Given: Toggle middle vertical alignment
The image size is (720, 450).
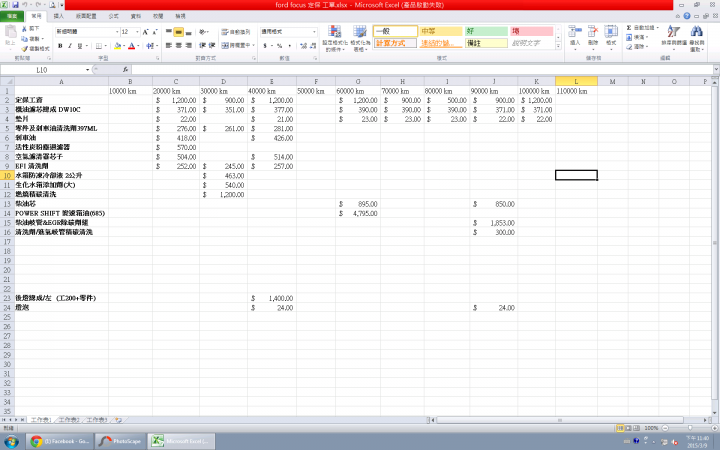Looking at the screenshot, I should (179, 32).
